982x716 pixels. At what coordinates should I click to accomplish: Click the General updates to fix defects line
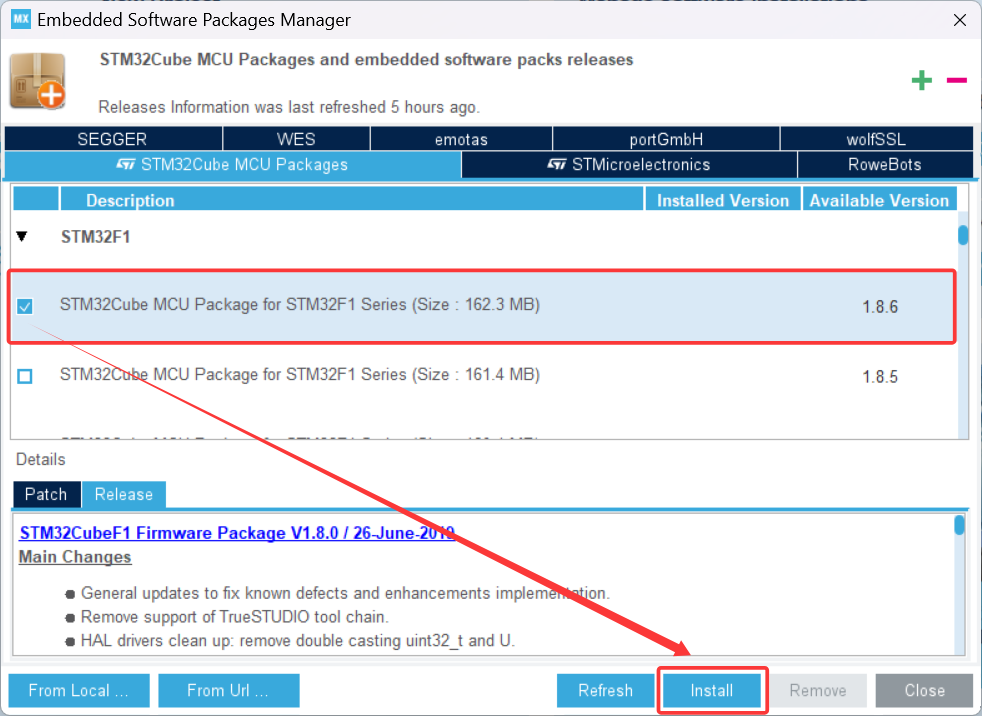coord(345,593)
